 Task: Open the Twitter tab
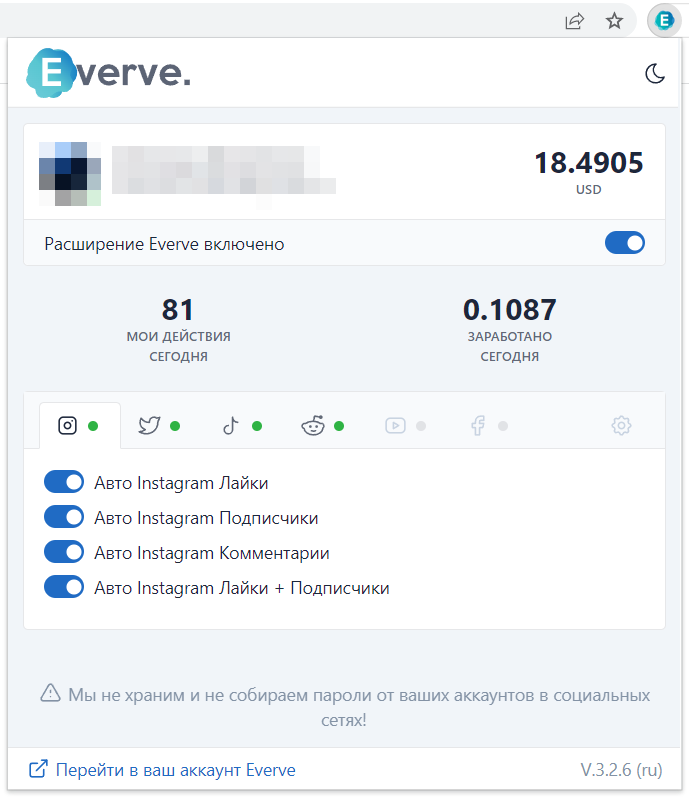click(160, 425)
